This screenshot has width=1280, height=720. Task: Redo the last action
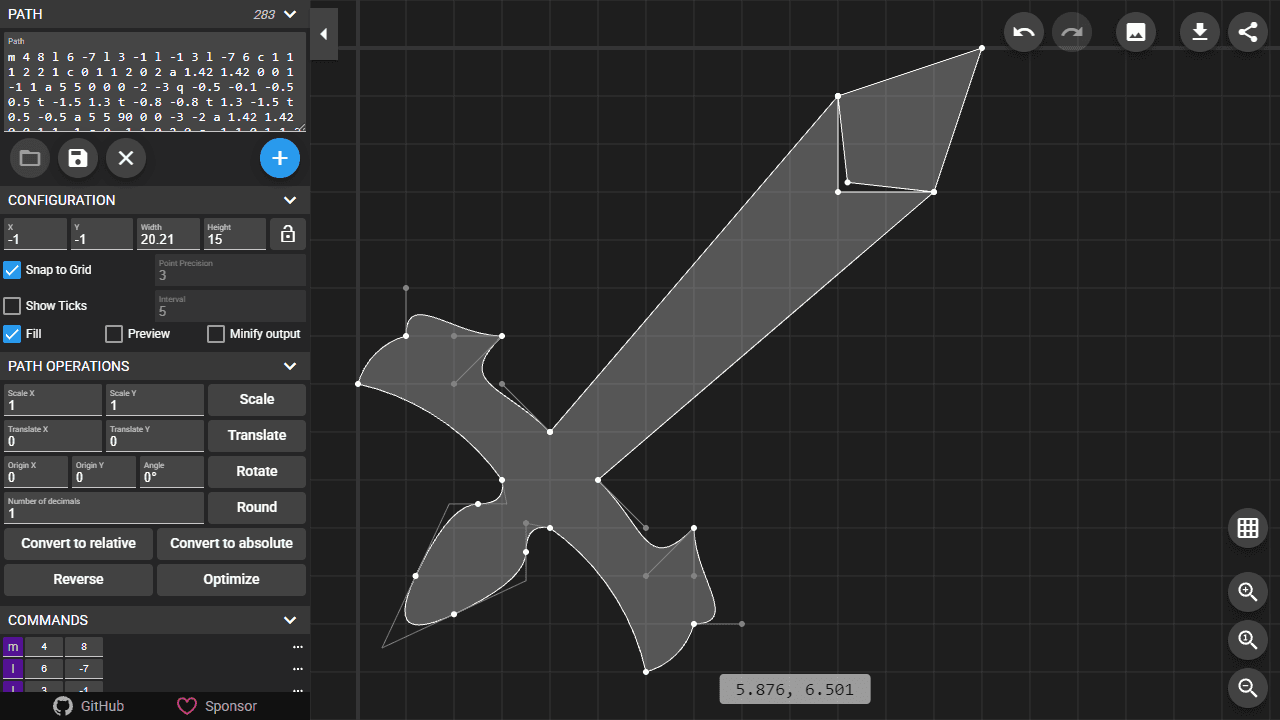[x=1072, y=32]
